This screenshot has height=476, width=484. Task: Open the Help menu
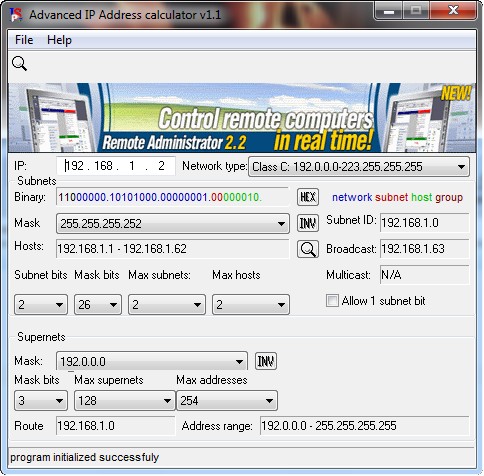pos(59,40)
